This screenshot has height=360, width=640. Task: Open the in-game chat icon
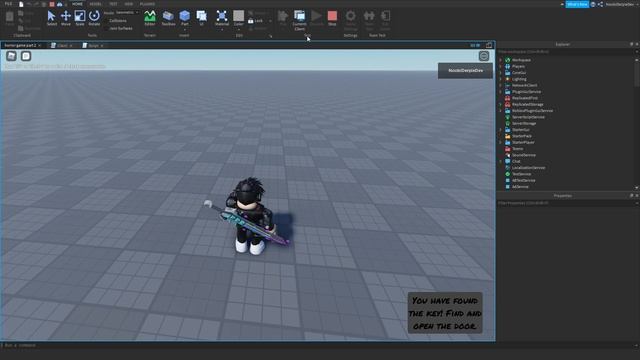(26, 56)
